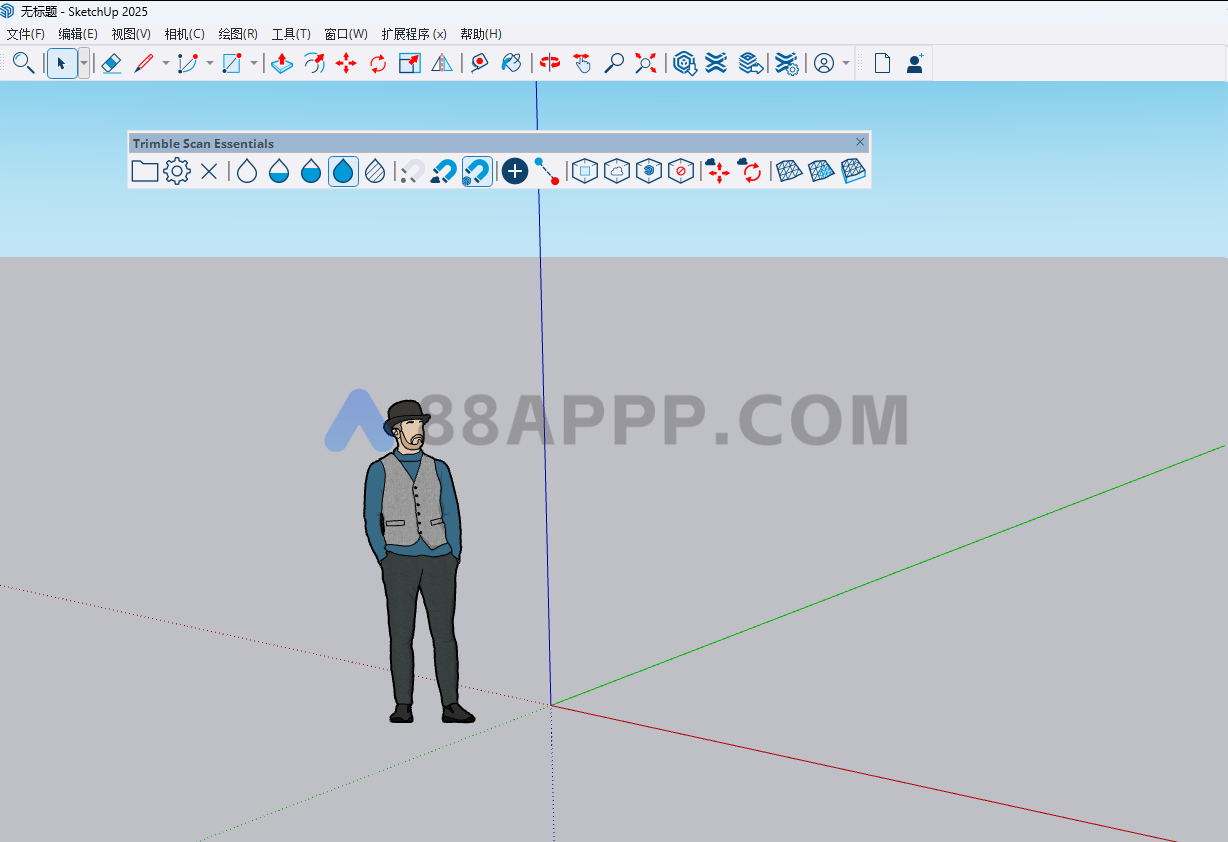Select the one-third filled droplet level
This screenshot has width=1228, height=842.
[x=279, y=171]
